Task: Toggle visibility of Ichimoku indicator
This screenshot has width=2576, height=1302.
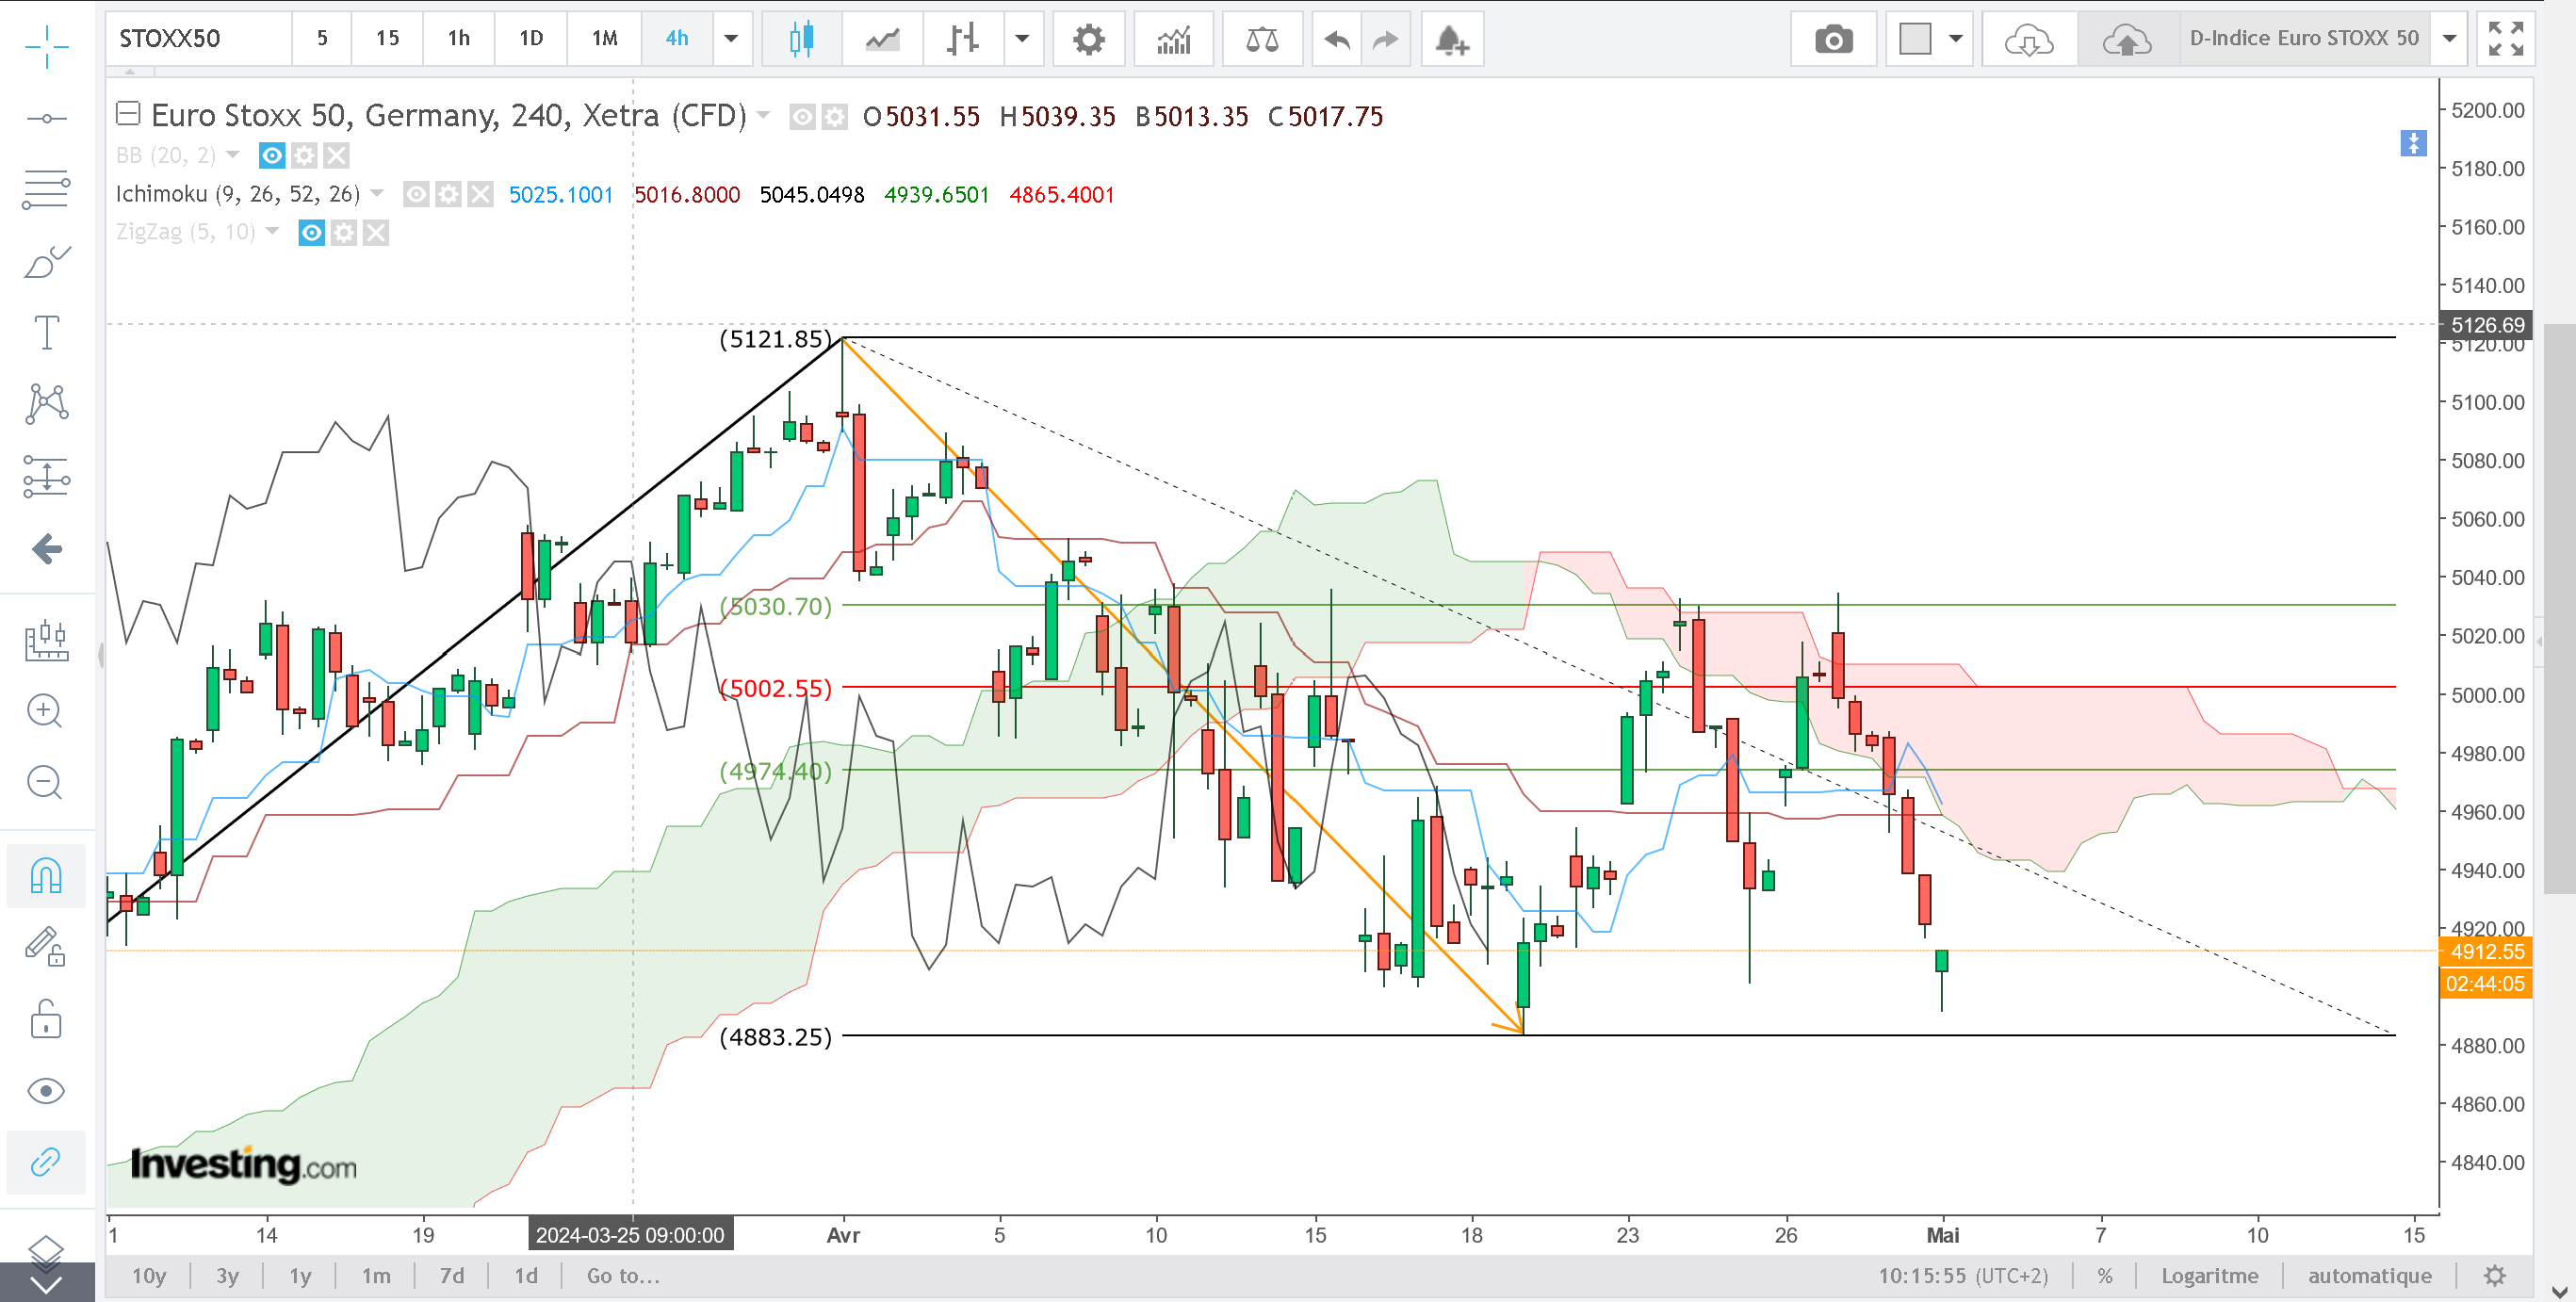Action: click(x=416, y=194)
